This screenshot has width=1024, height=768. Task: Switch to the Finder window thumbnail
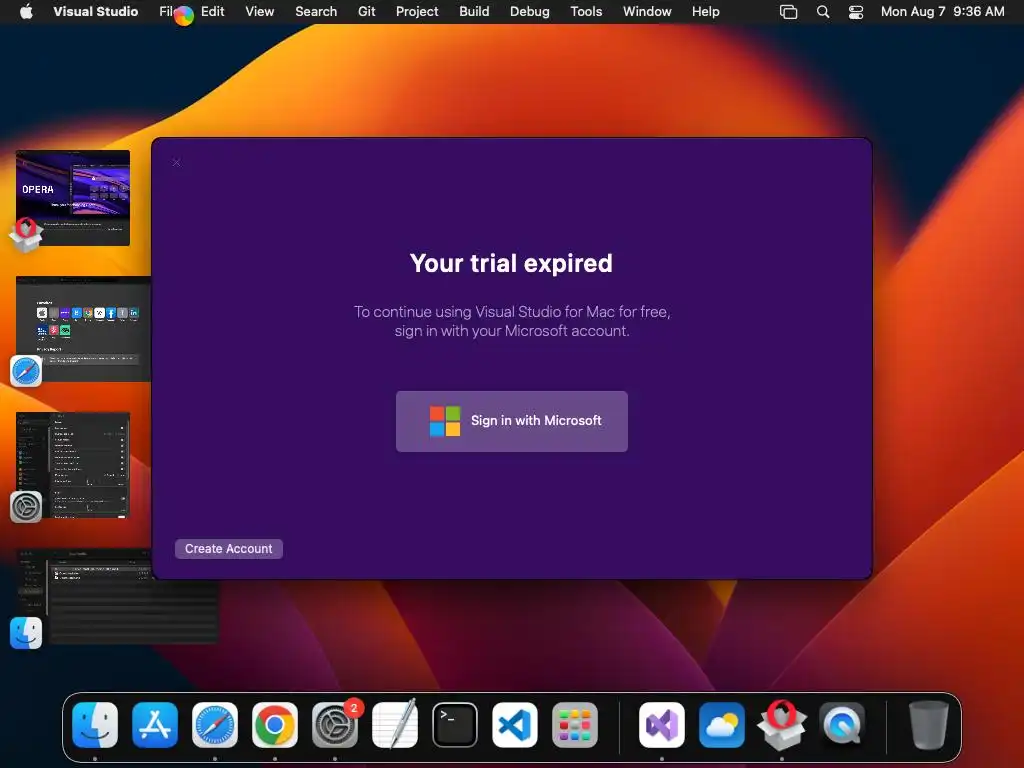118,596
